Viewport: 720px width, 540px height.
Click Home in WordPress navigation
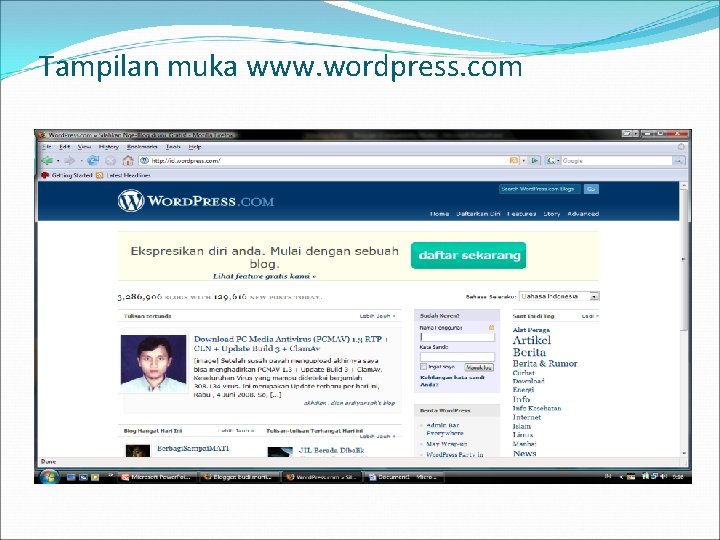[439, 214]
